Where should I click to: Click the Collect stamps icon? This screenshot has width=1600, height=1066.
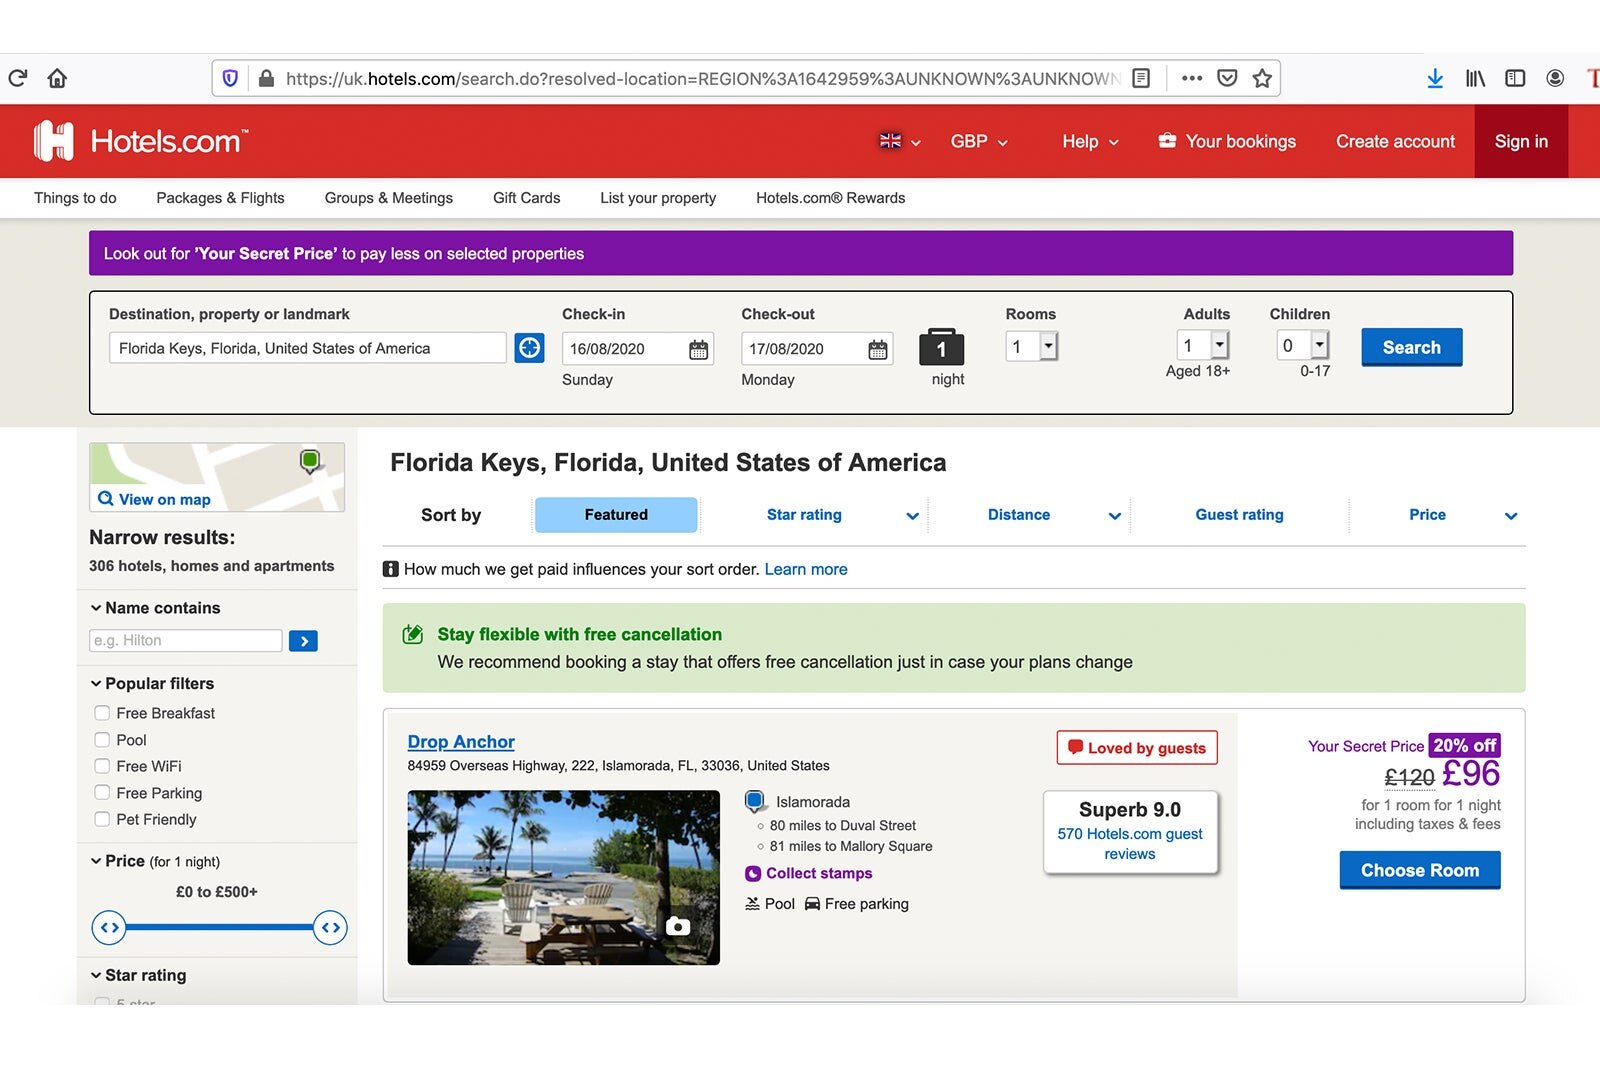[x=753, y=874]
